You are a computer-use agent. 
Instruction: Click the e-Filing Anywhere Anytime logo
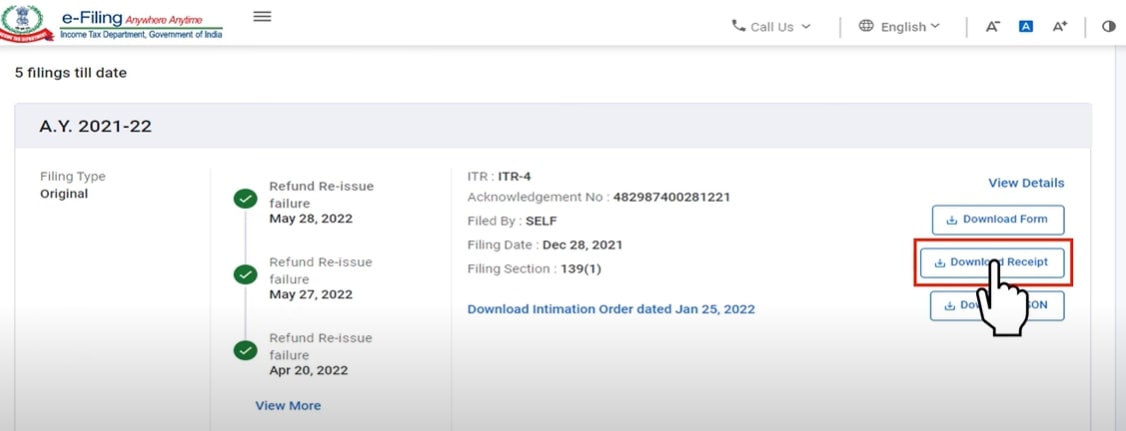140,24
